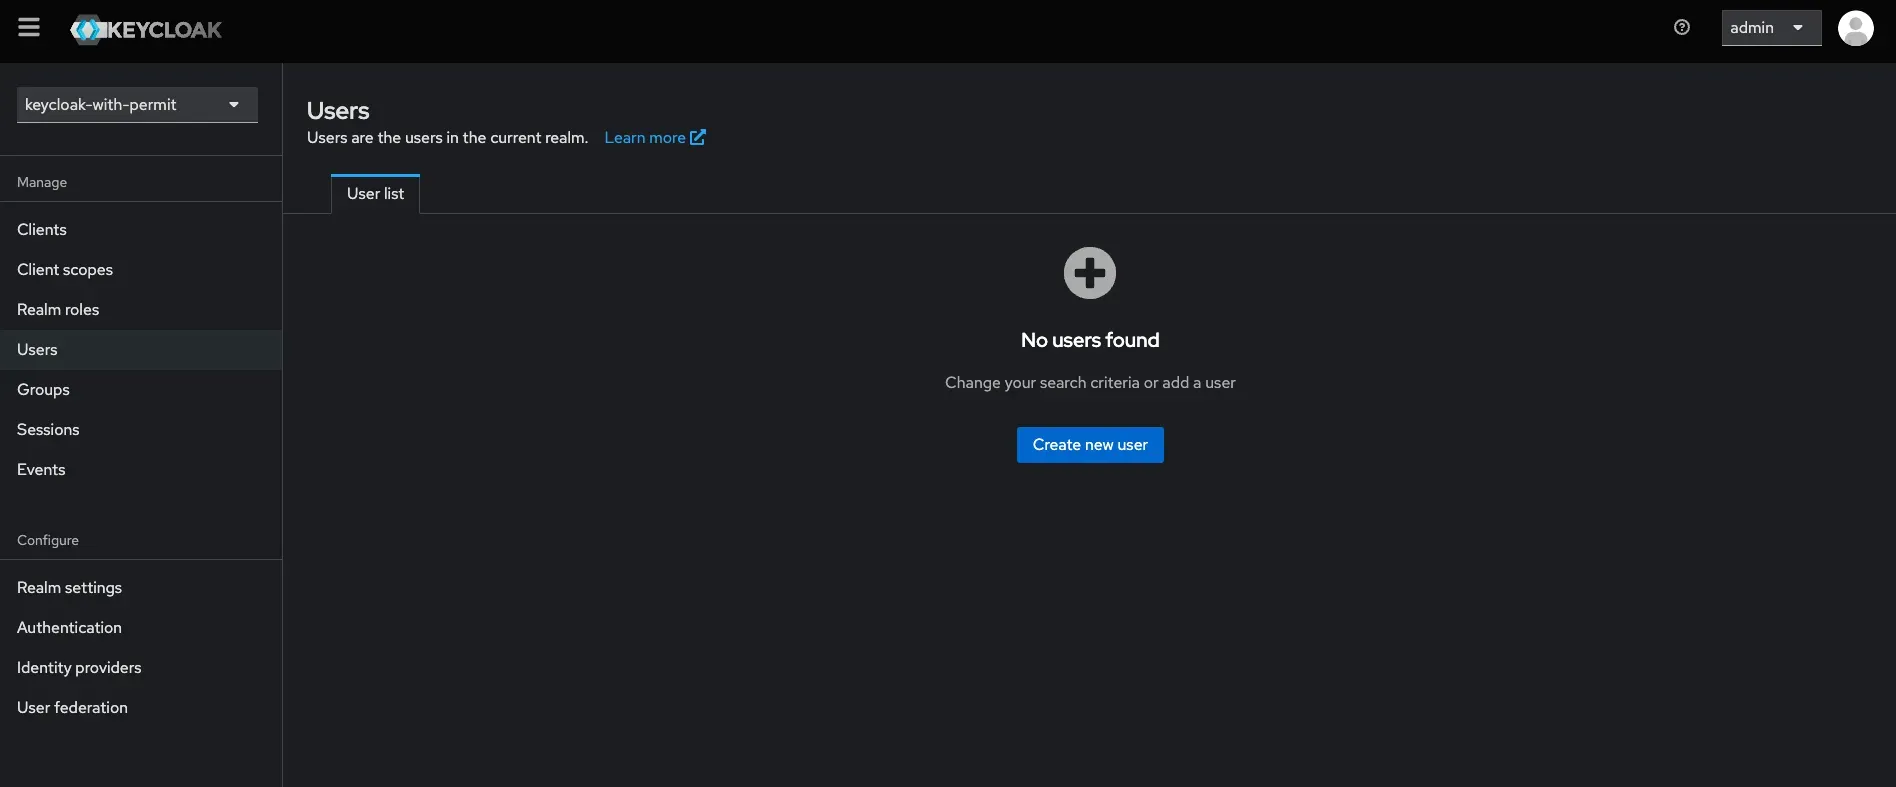This screenshot has height=787, width=1896.
Task: Navigate to Identity providers
Action: click(79, 668)
